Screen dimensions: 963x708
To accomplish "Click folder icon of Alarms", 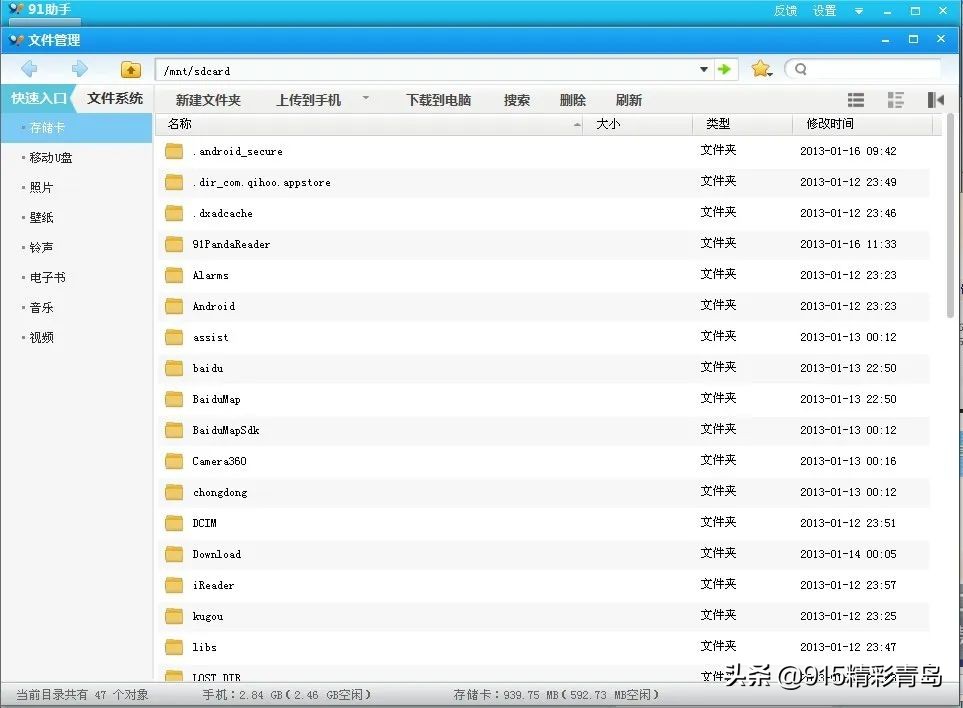I will click(174, 275).
